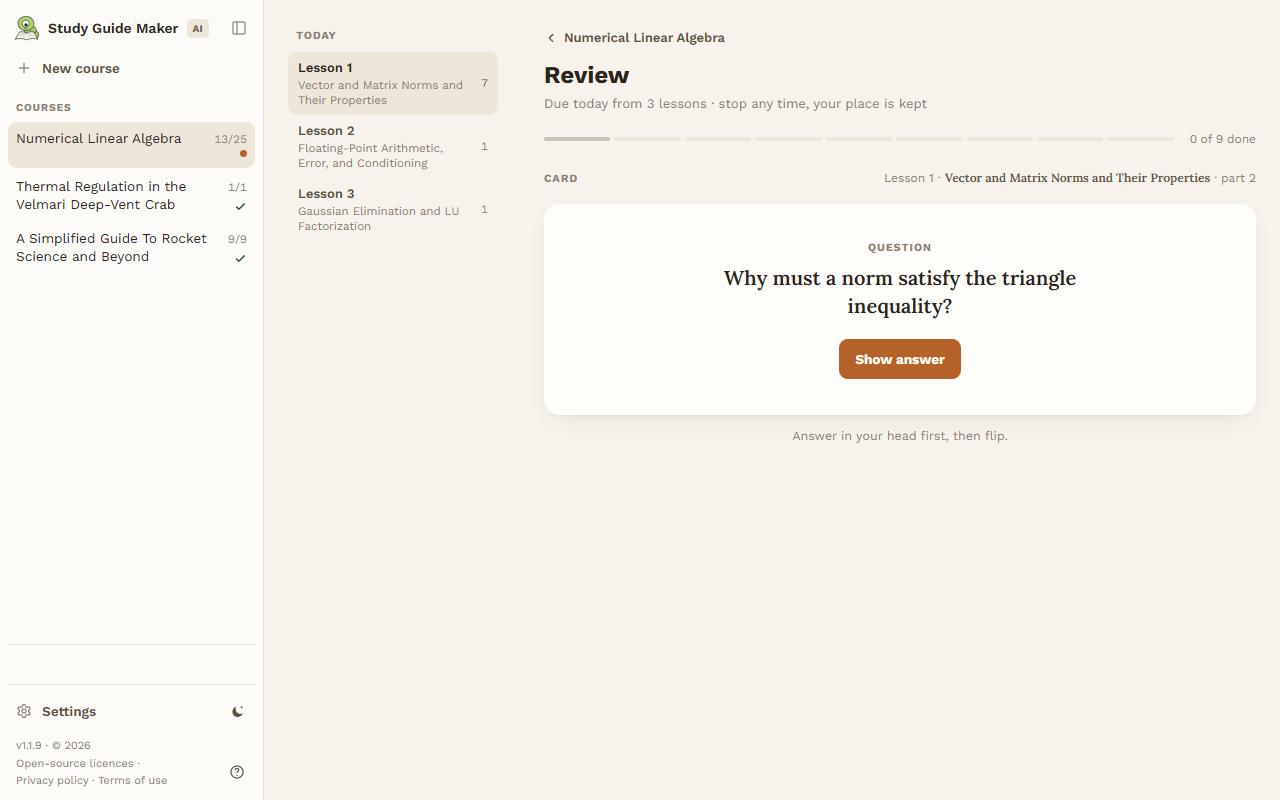The height and width of the screenshot is (800, 1280).
Task: Select Lesson 1 Vector and Matrix Norms
Action: pos(393,84)
